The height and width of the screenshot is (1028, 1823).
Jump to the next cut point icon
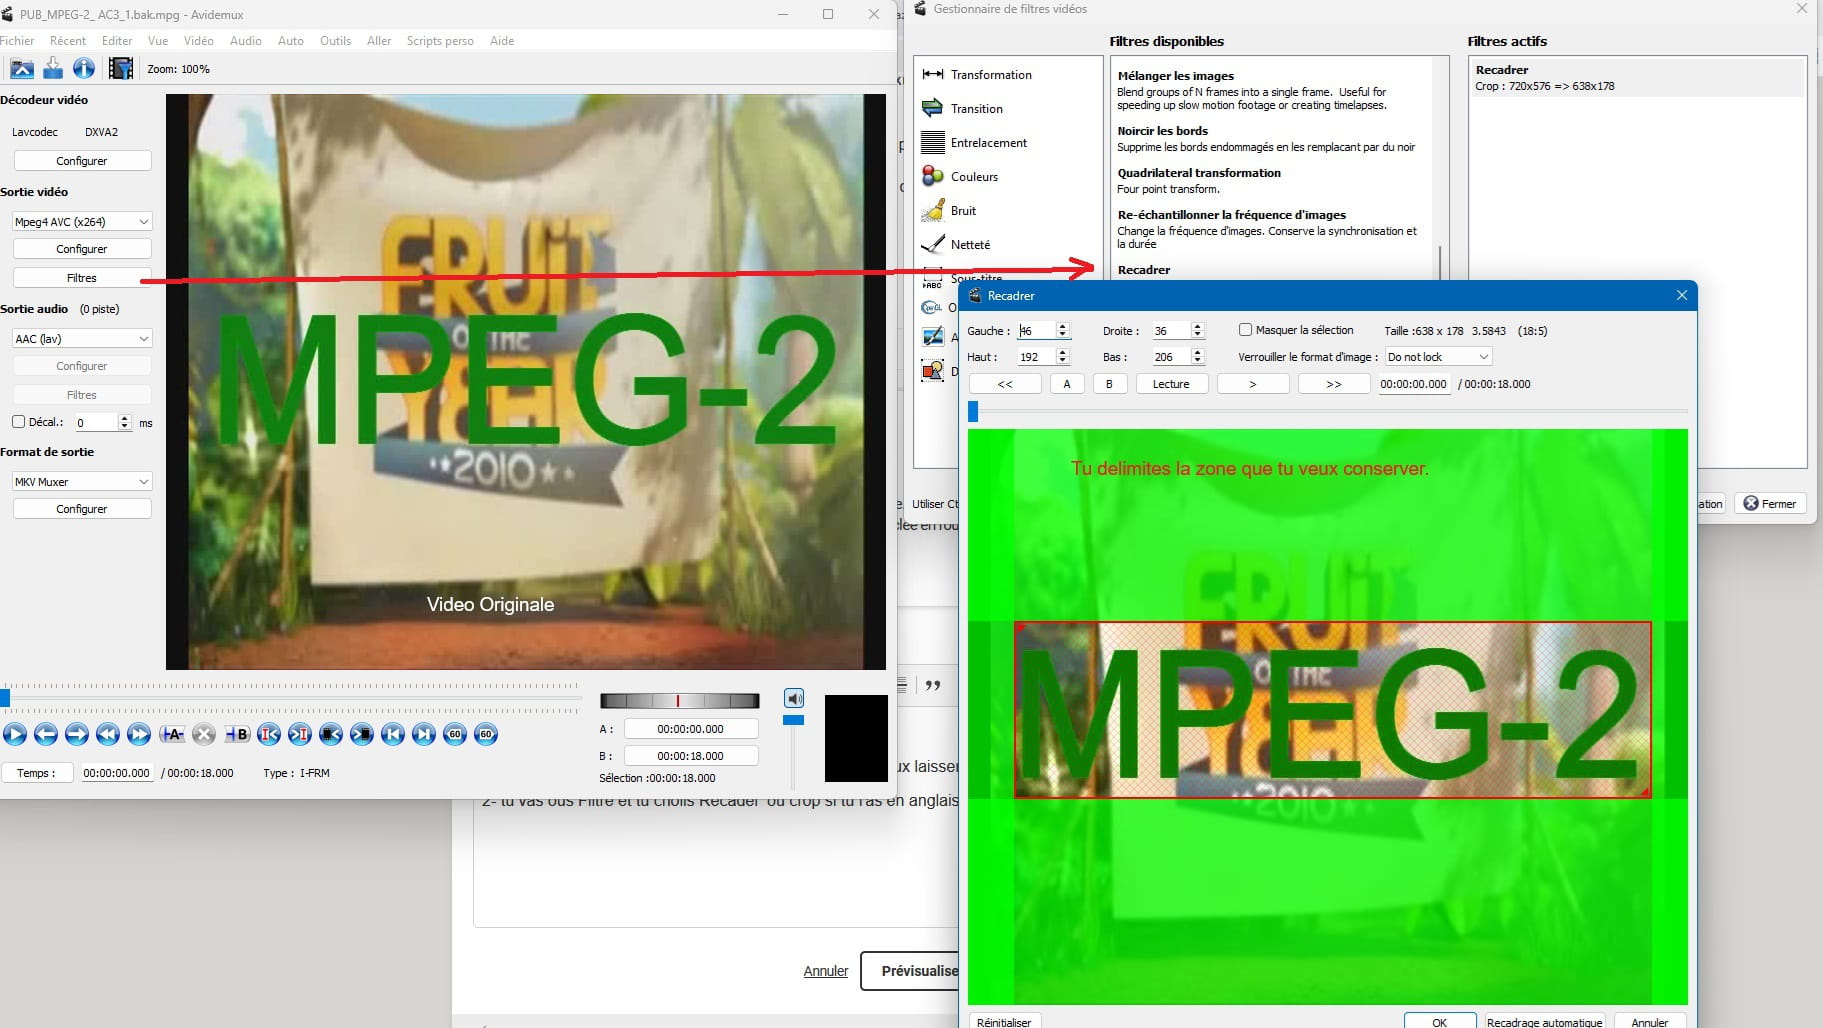tap(299, 734)
